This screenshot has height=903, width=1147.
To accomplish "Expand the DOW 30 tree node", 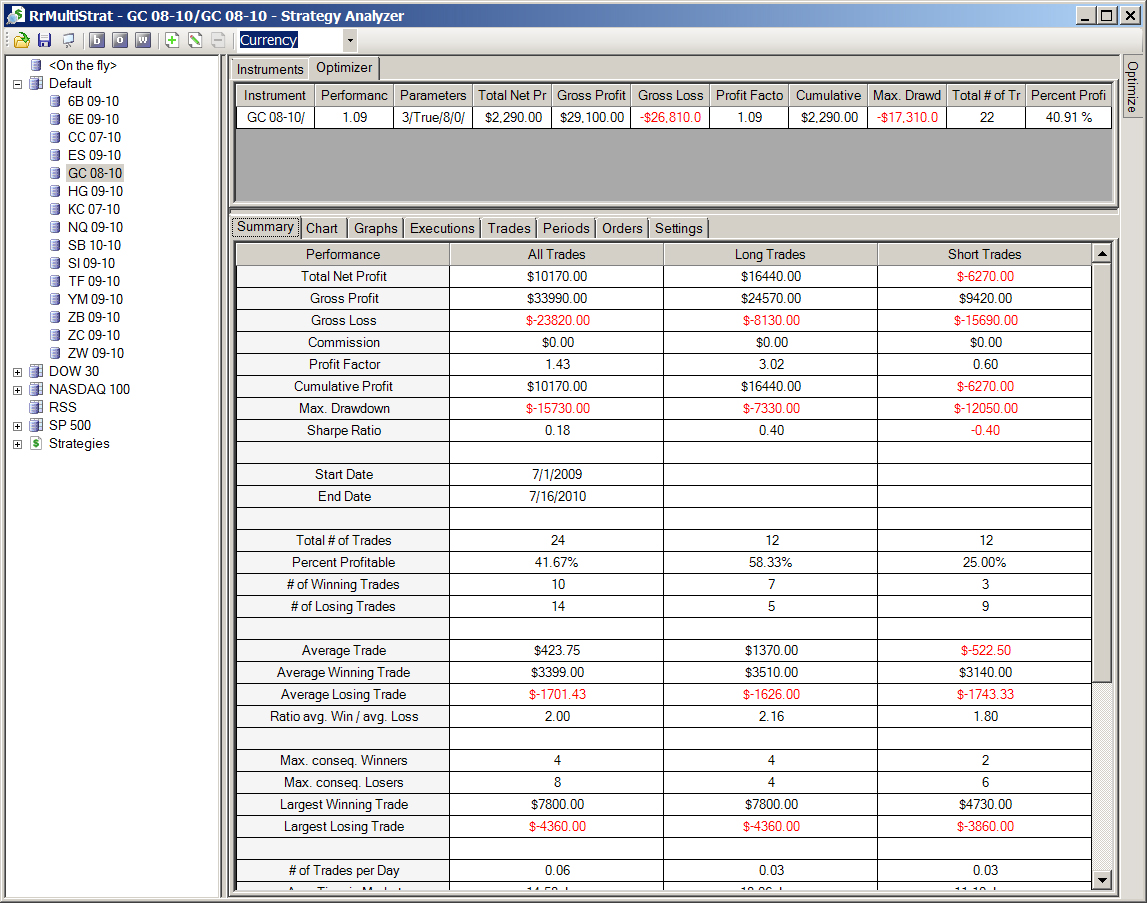I will pyautogui.click(x=18, y=372).
